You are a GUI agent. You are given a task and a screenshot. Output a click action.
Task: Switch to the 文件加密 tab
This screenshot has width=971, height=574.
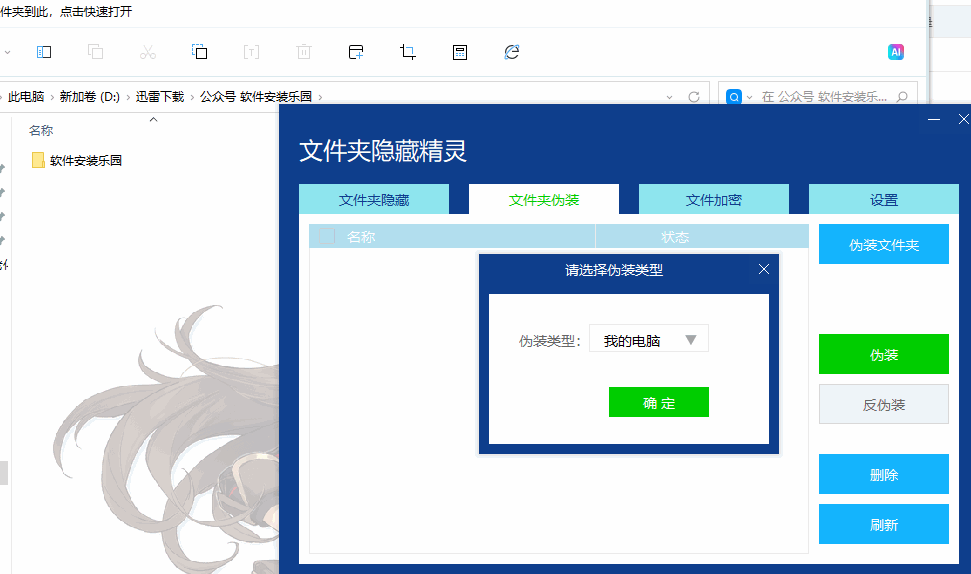click(x=713, y=200)
